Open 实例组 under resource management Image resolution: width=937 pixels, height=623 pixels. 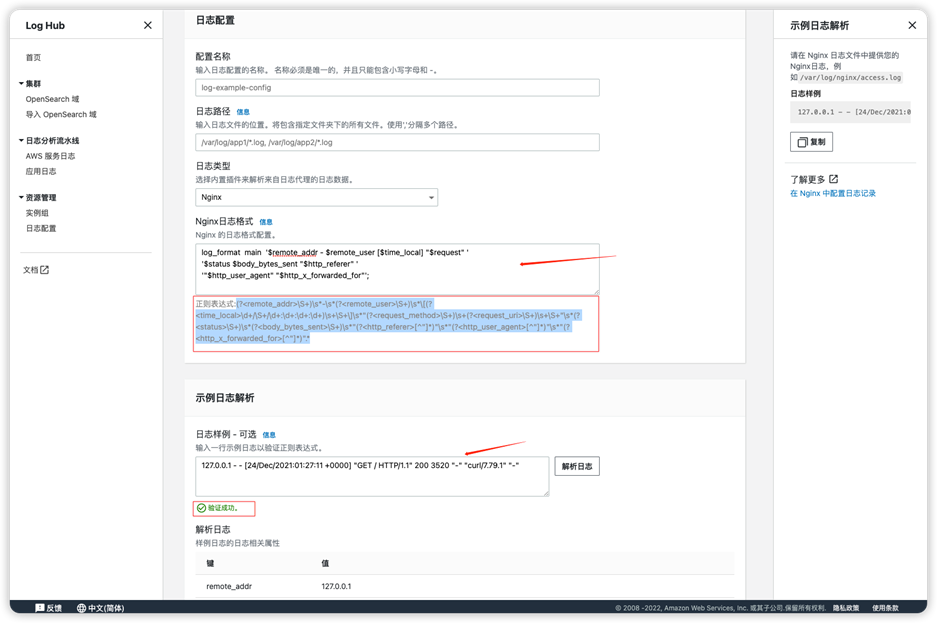point(37,213)
